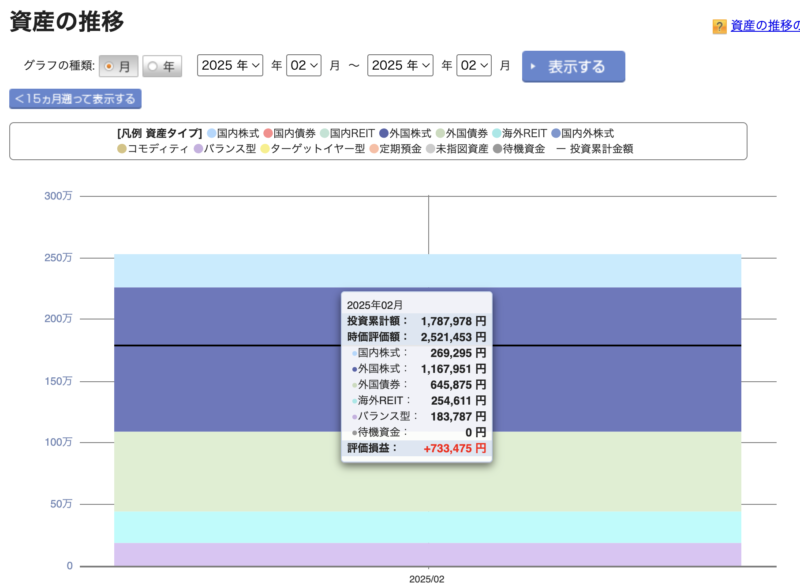Click the 15ヵ月遡って表示する button
Viewport: 800px width, 586px height.
tap(75, 99)
